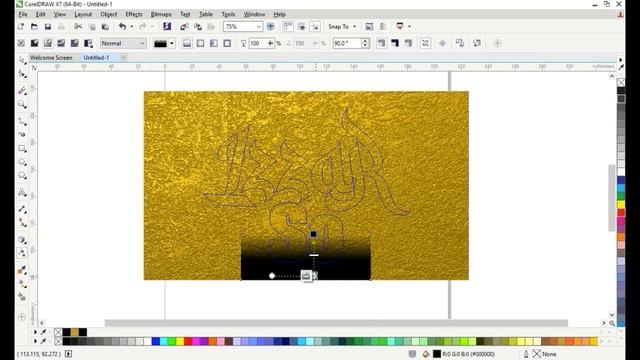Click the Cut scissors icon
The width and height of the screenshot is (640, 360).
click(78, 27)
